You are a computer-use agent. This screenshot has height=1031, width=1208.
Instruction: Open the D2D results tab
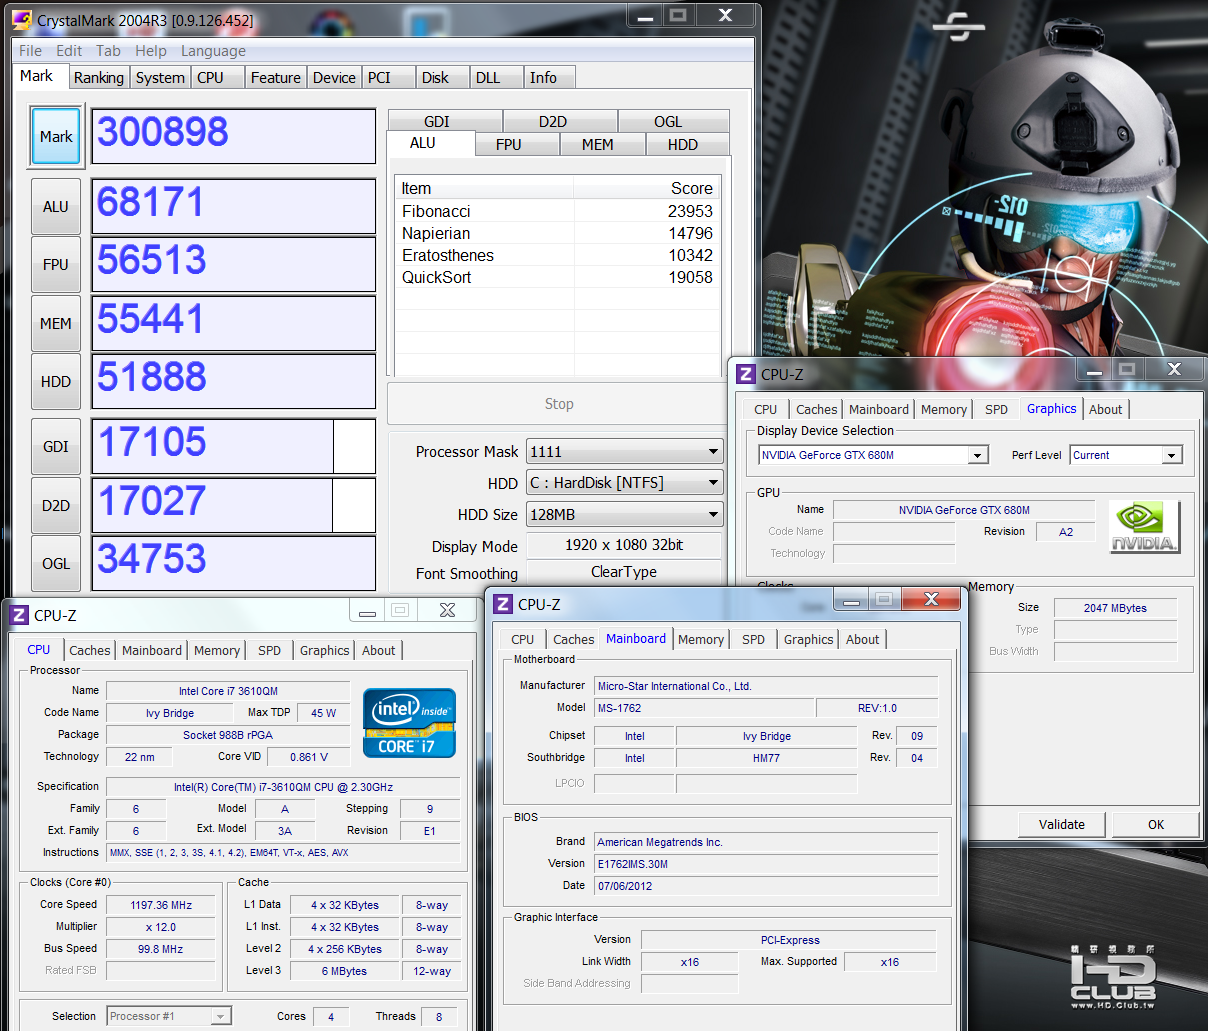(560, 121)
